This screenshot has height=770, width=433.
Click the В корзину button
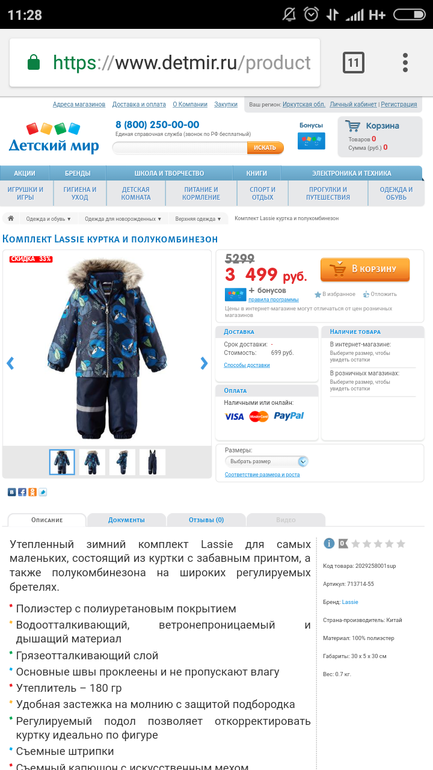click(x=365, y=269)
